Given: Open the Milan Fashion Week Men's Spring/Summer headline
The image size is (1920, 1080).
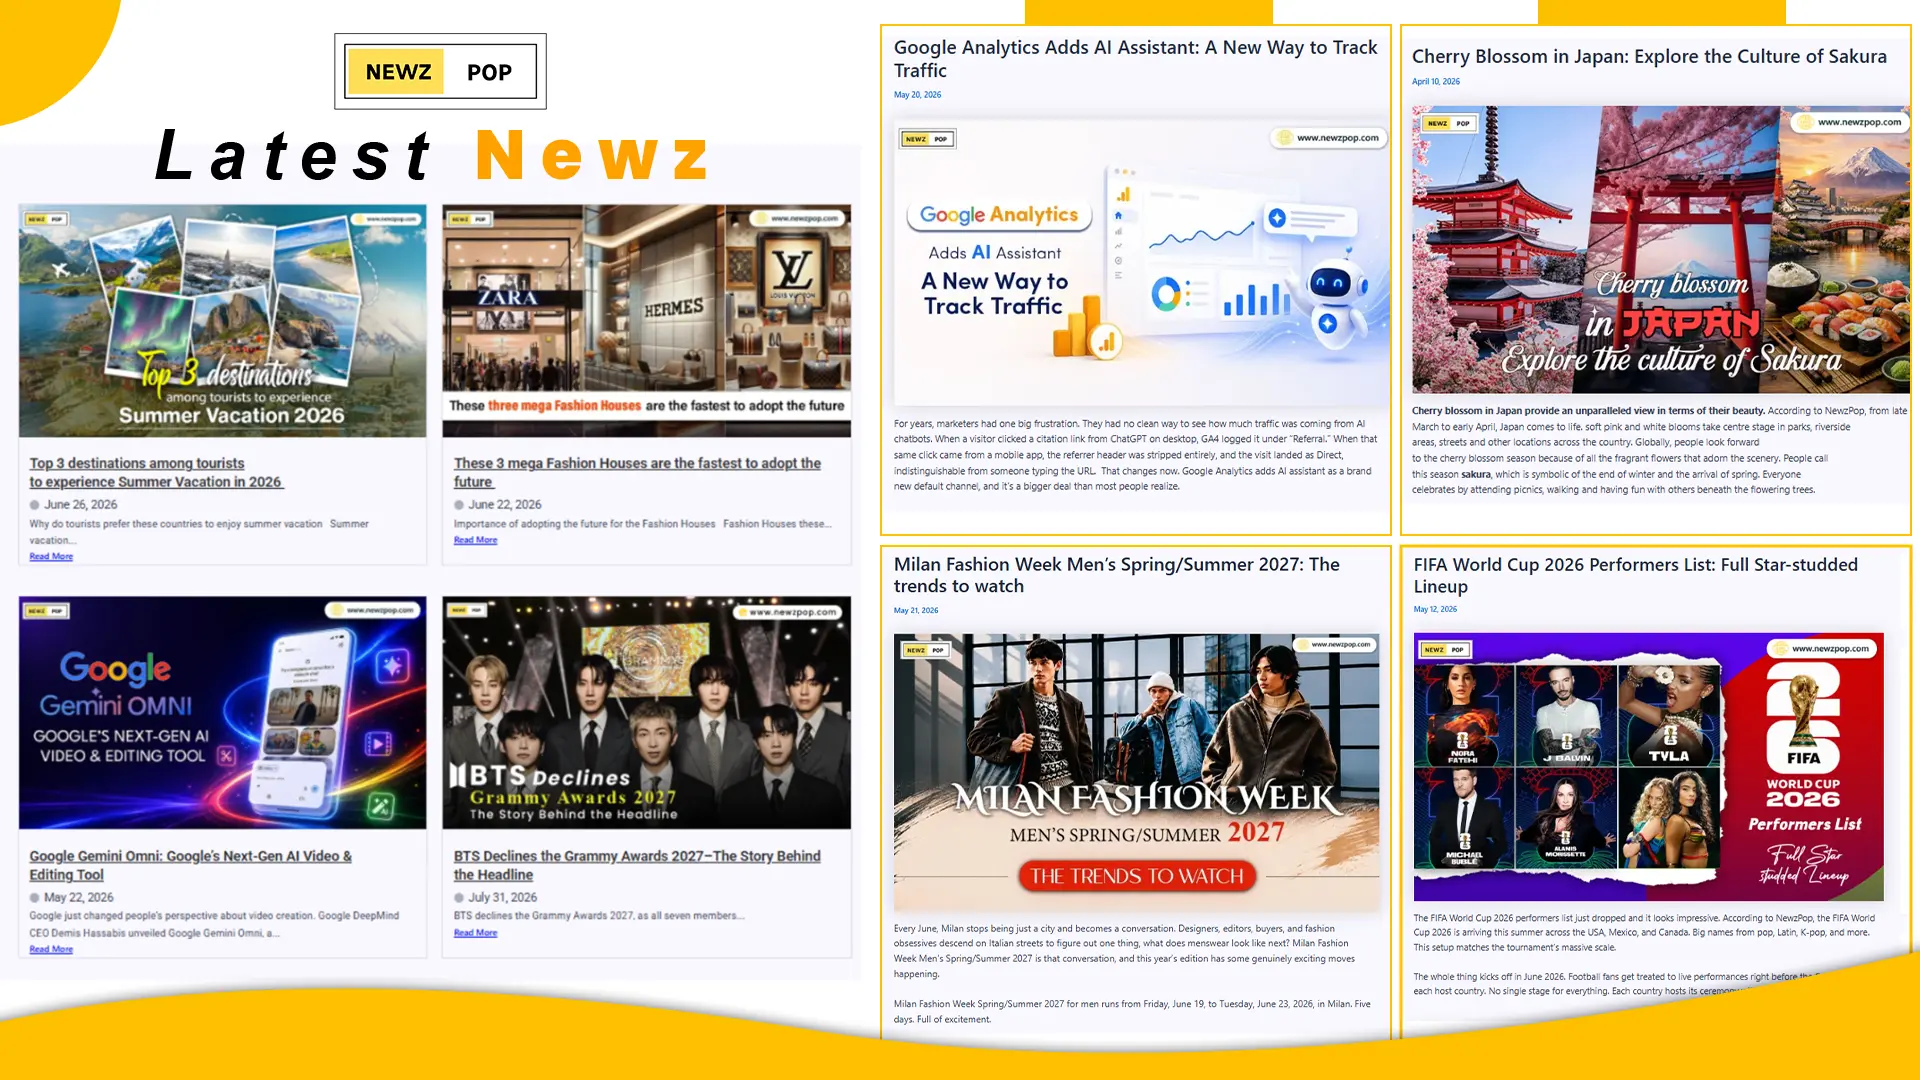Looking at the screenshot, I should point(1116,575).
